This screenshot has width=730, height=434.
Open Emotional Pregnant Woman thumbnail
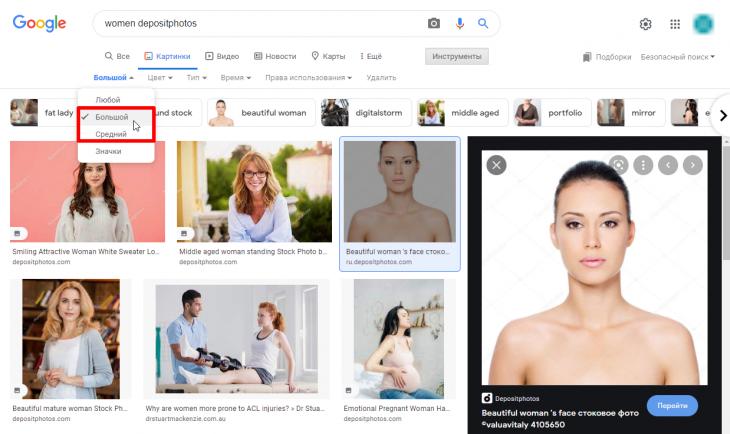click(399, 339)
